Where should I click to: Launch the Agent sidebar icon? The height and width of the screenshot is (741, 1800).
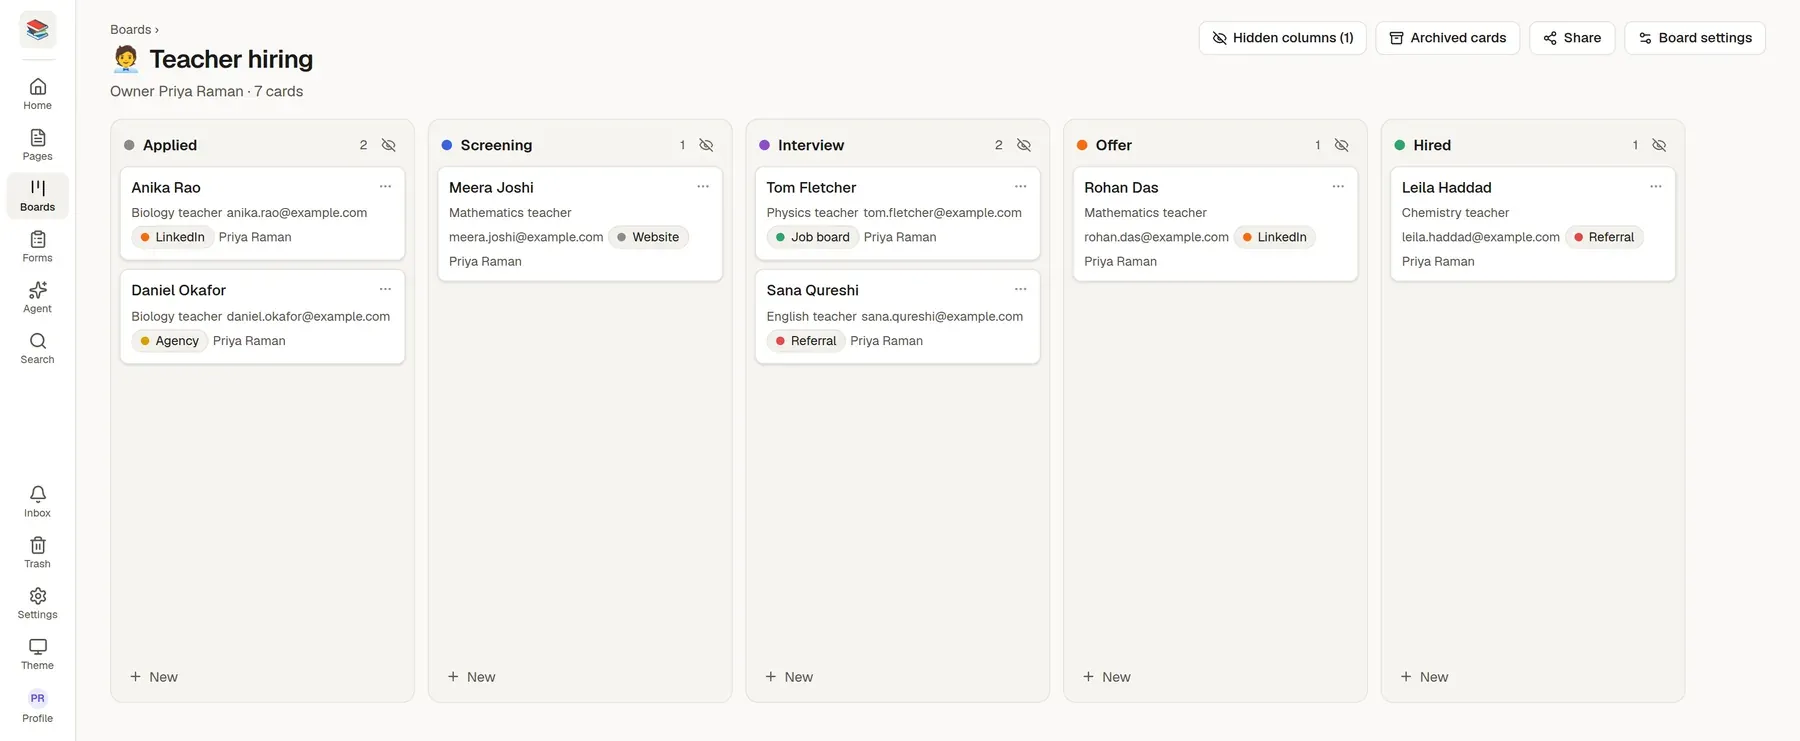37,297
